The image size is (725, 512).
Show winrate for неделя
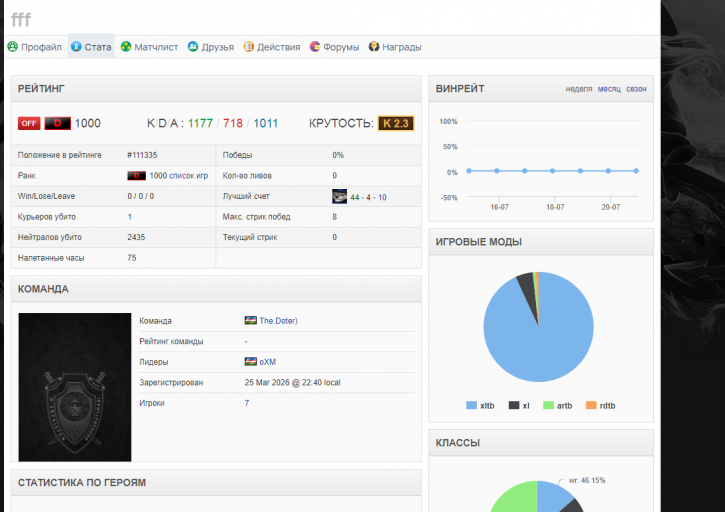578,89
